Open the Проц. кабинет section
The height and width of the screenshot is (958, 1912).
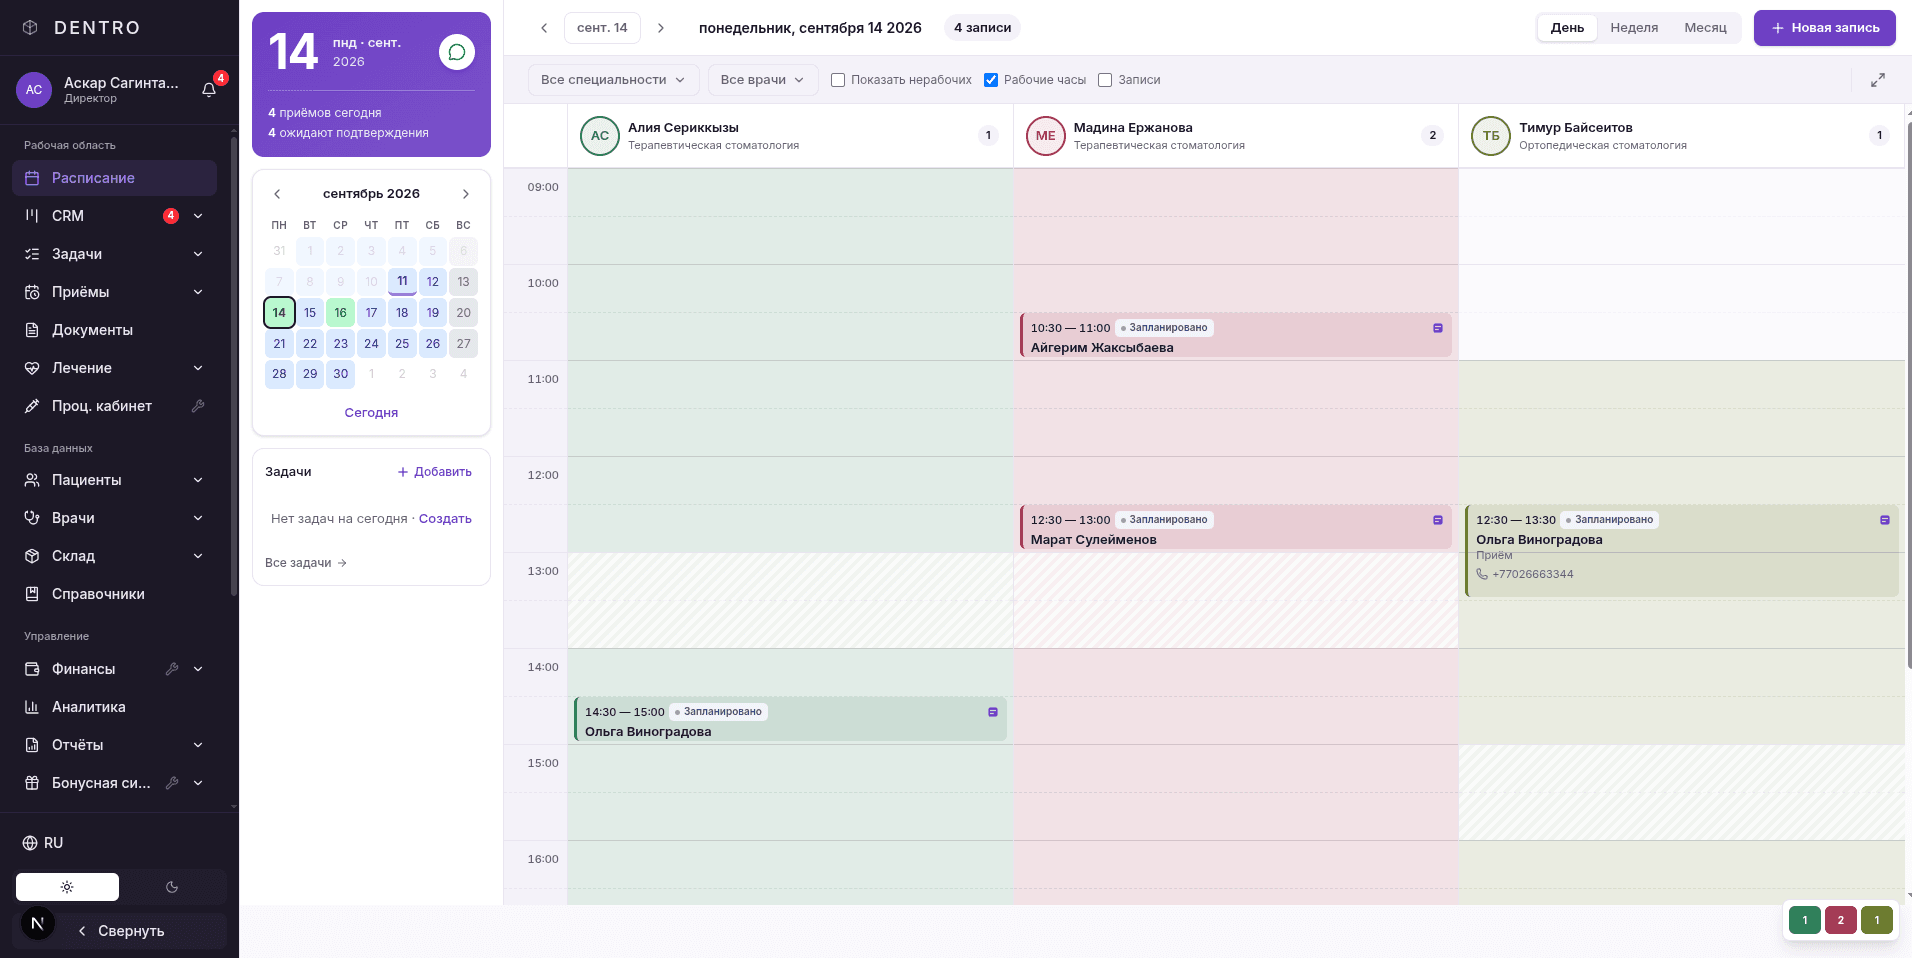(115, 406)
